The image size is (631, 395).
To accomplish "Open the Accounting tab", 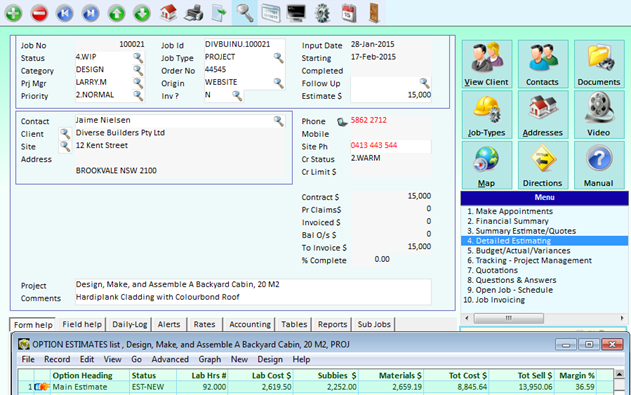I will click(x=250, y=324).
